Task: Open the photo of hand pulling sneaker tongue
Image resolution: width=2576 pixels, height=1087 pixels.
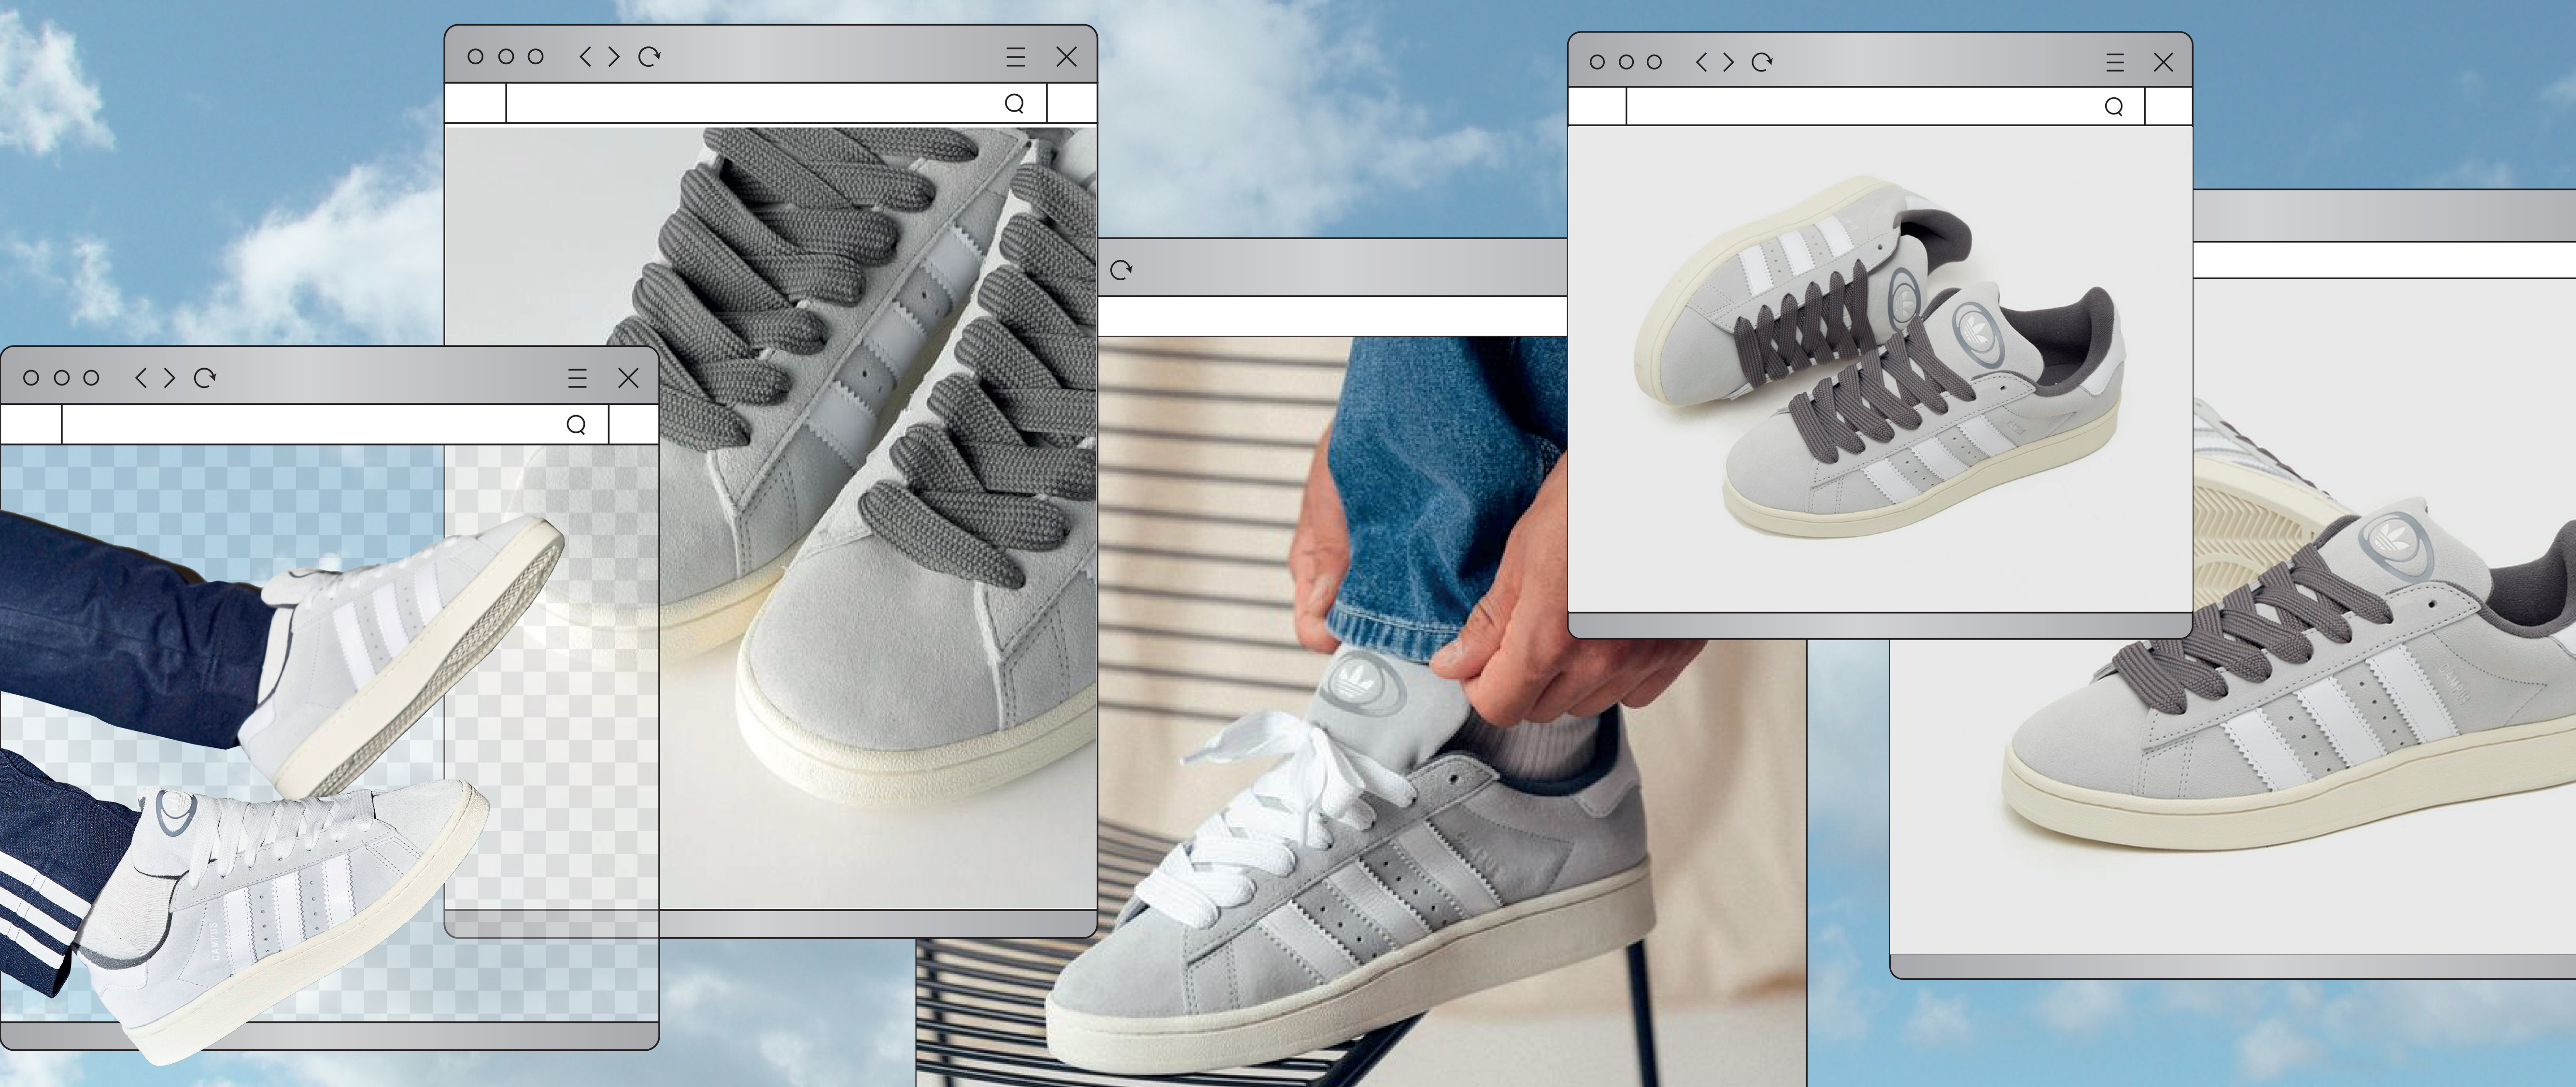Action: coord(1361,711)
